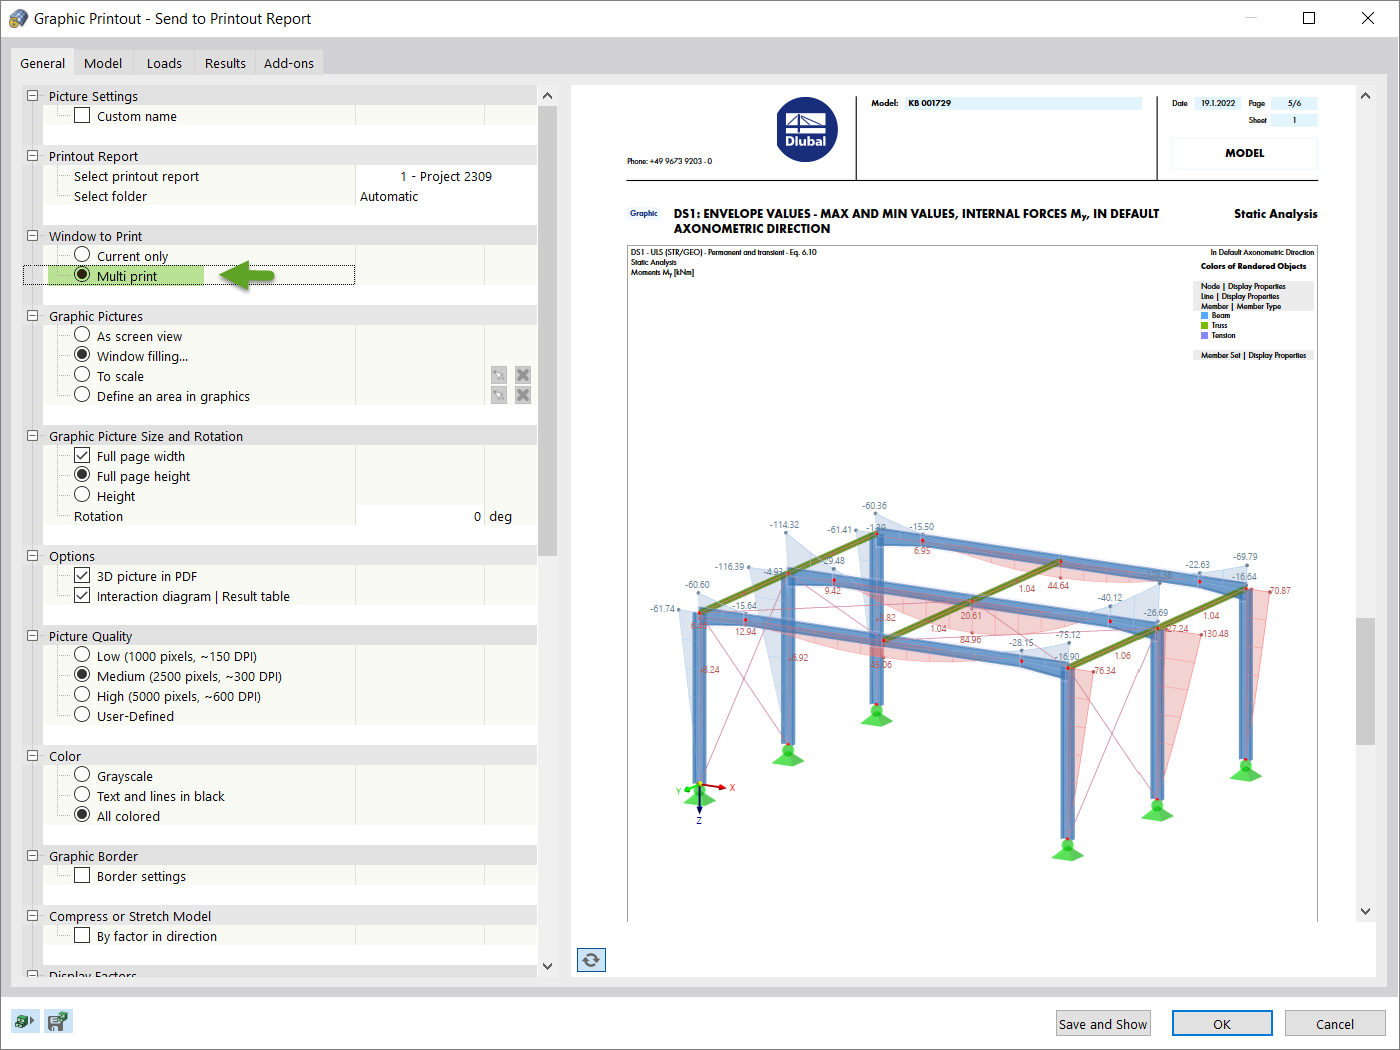Viewport: 1400px width, 1050px height.
Task: Open the Results tab
Action: coord(225,63)
